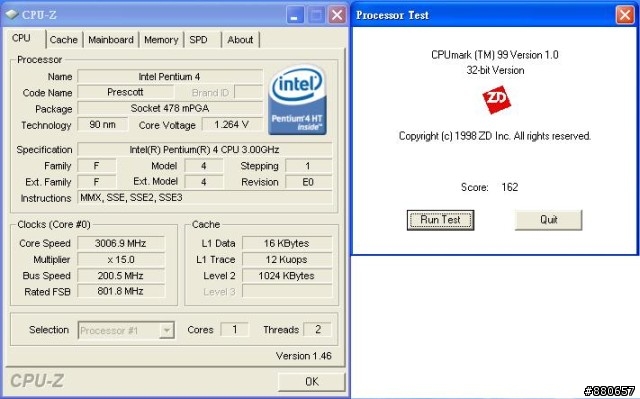Click Quit in Processor Test

tap(549, 220)
